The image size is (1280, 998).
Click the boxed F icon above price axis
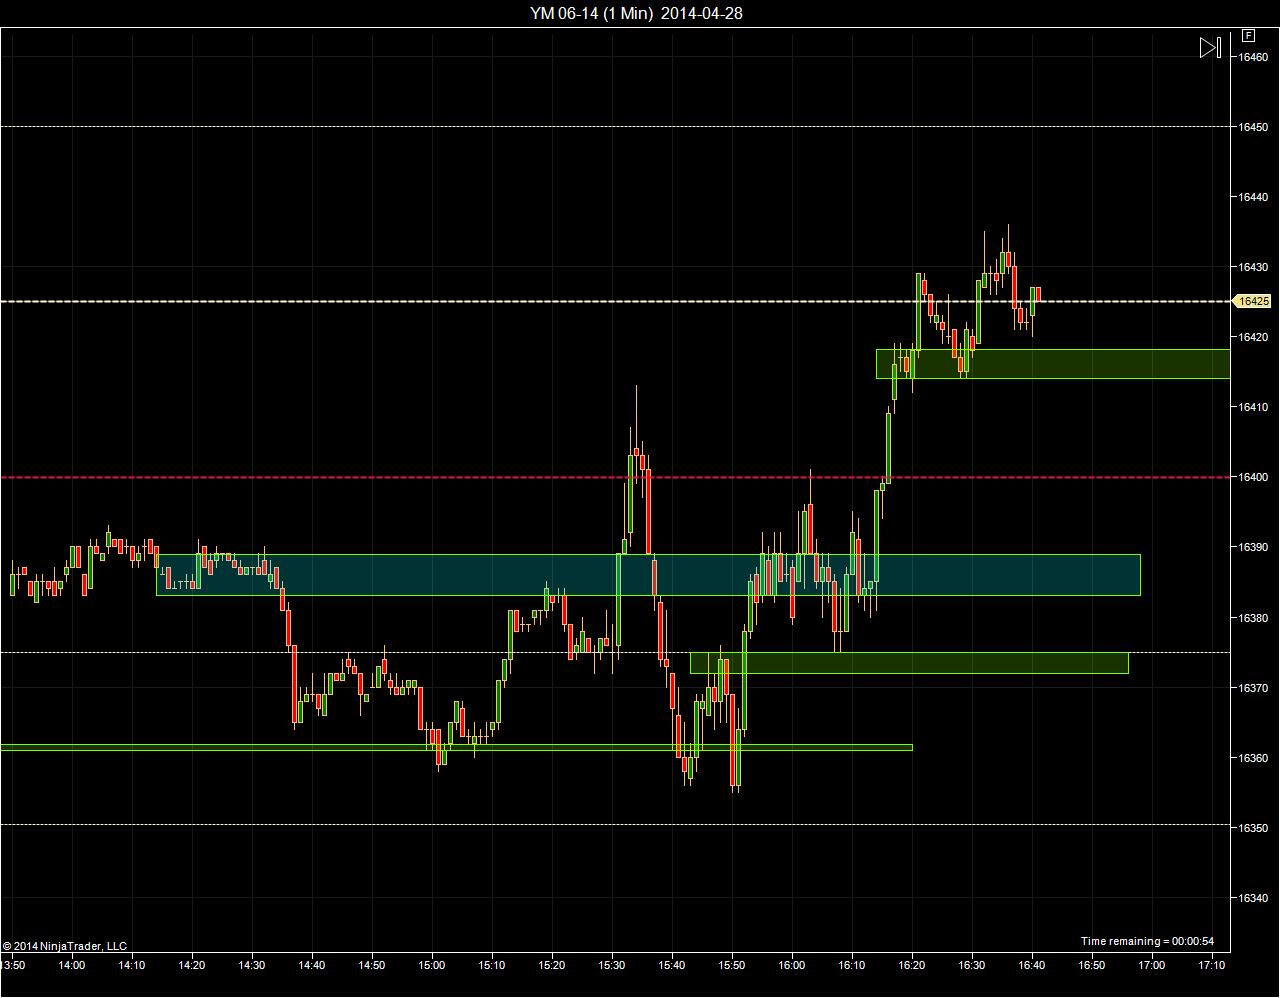tap(1248, 35)
